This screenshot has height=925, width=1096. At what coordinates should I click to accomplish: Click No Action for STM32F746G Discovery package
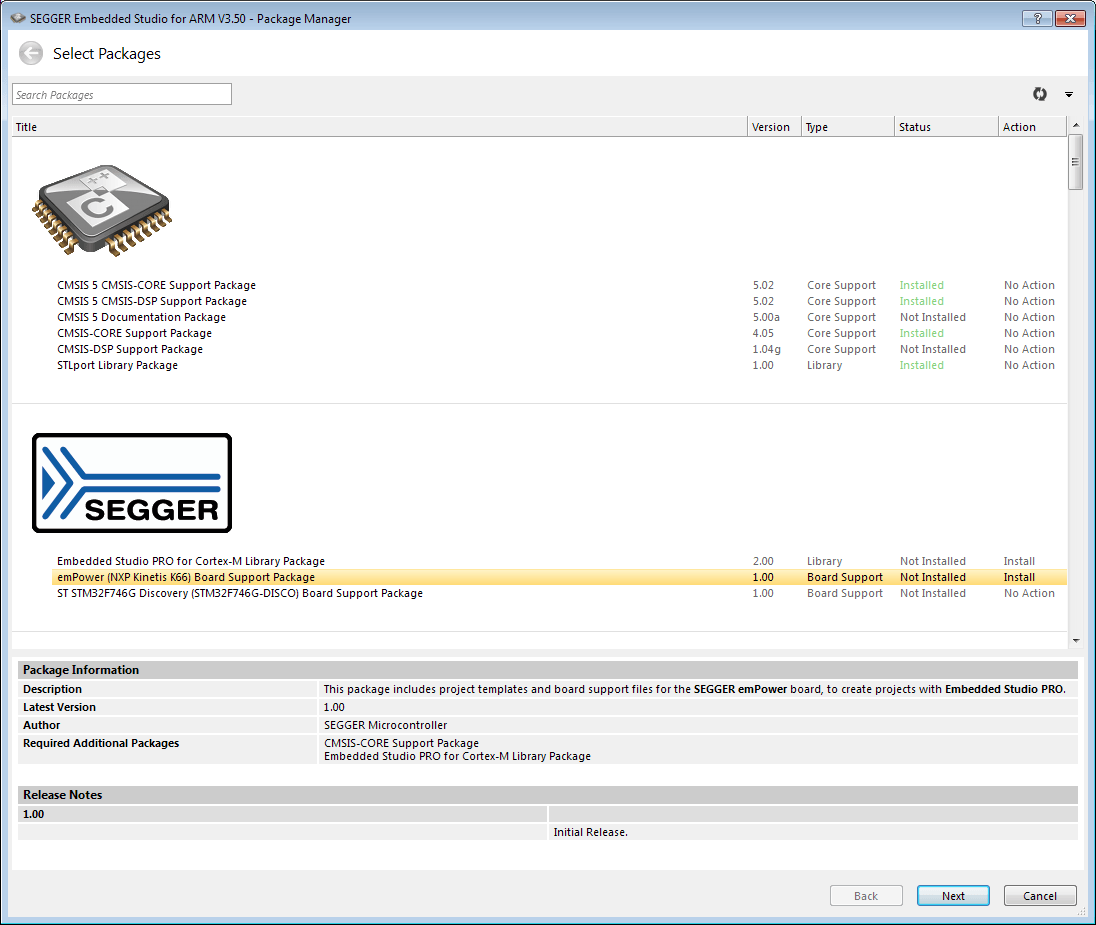(x=1029, y=594)
